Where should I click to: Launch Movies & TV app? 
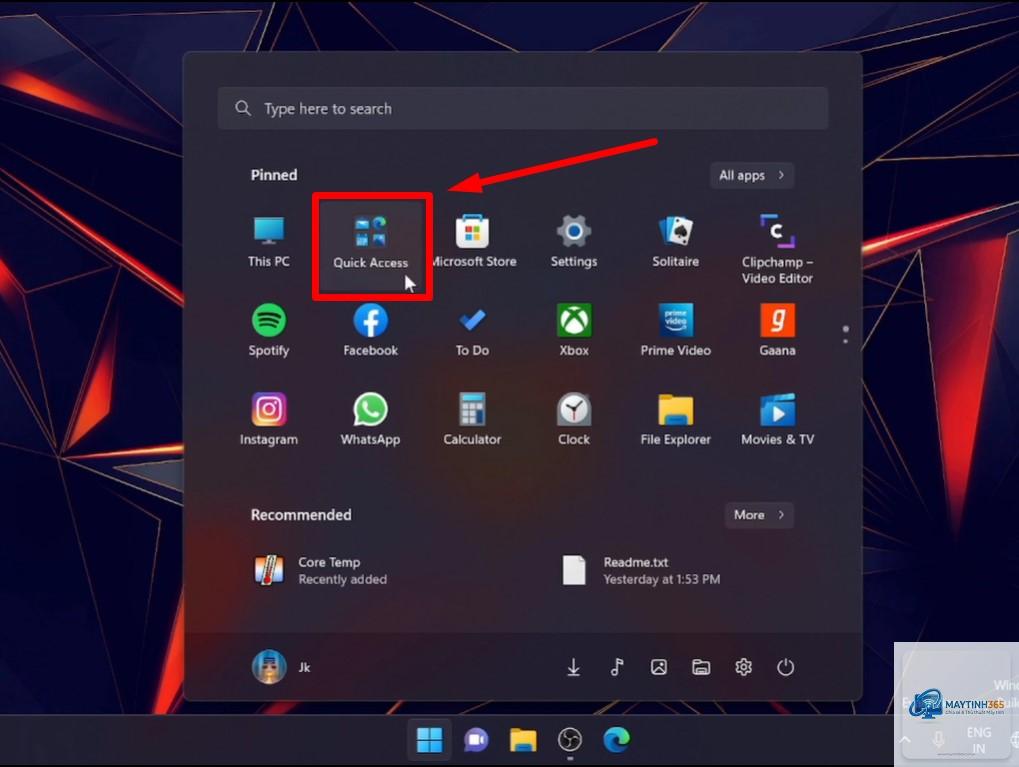tap(777, 420)
